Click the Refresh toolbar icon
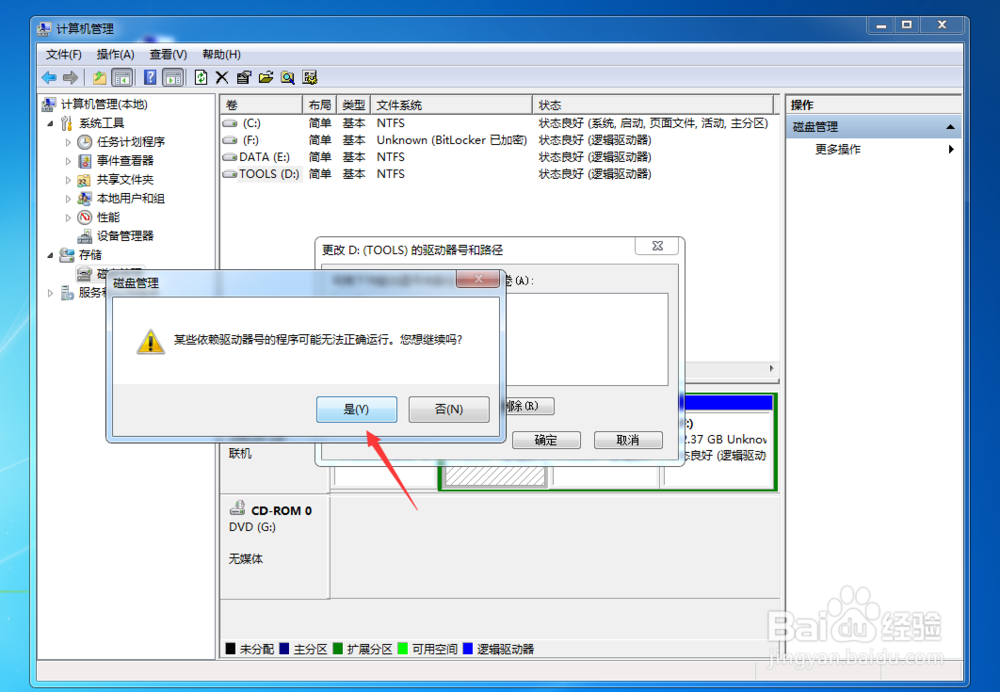1000x692 pixels. [201, 78]
